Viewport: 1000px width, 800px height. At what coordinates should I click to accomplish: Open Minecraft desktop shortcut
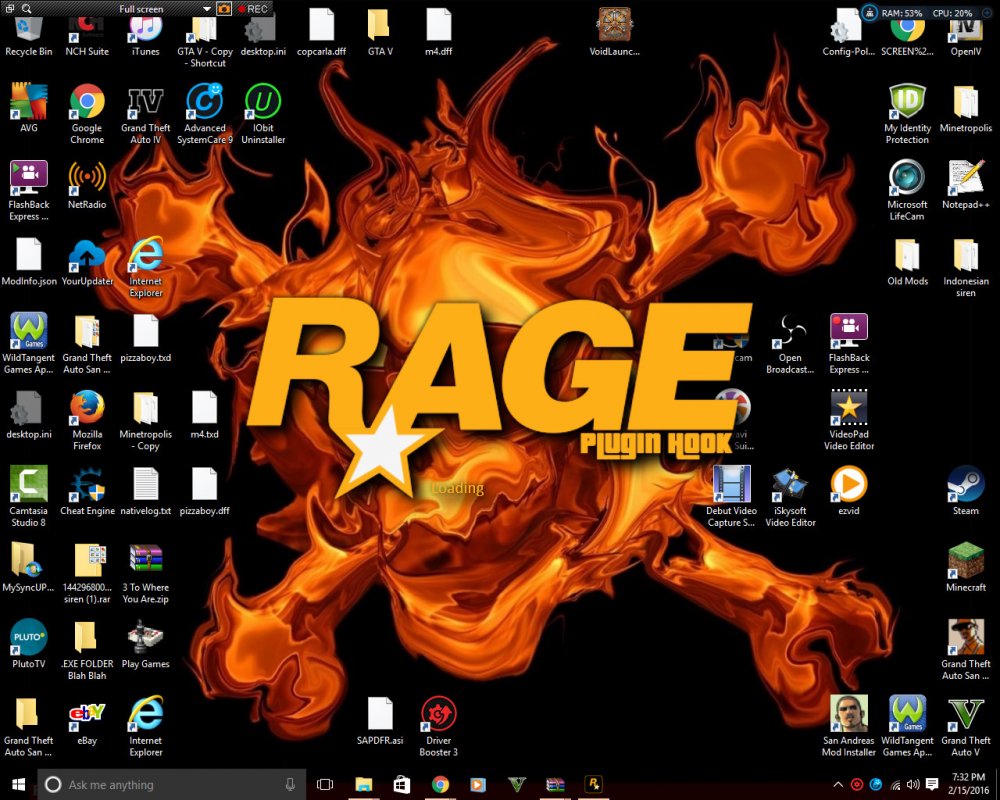click(x=966, y=567)
